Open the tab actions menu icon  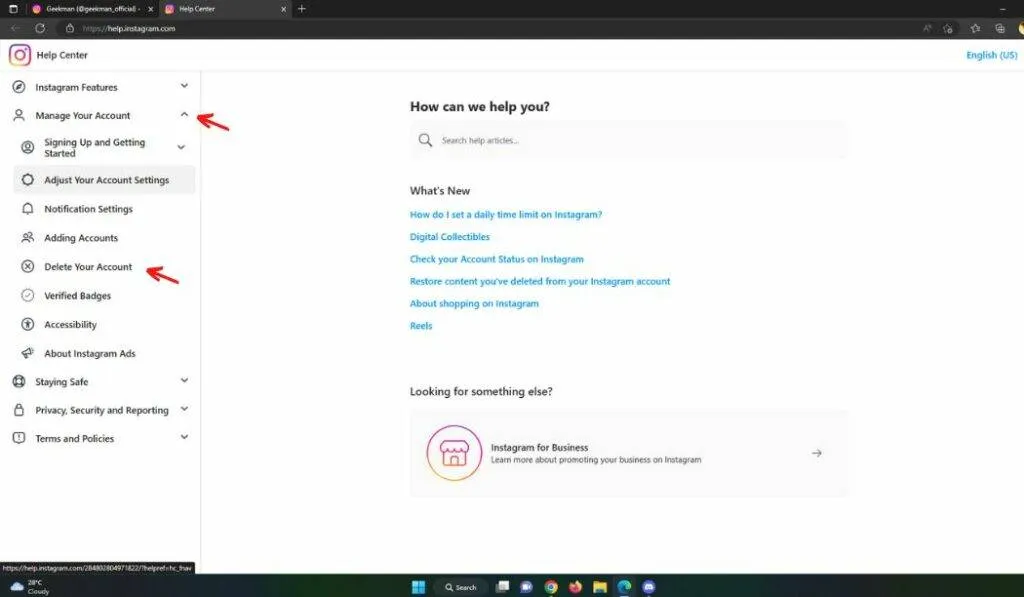pos(13,9)
